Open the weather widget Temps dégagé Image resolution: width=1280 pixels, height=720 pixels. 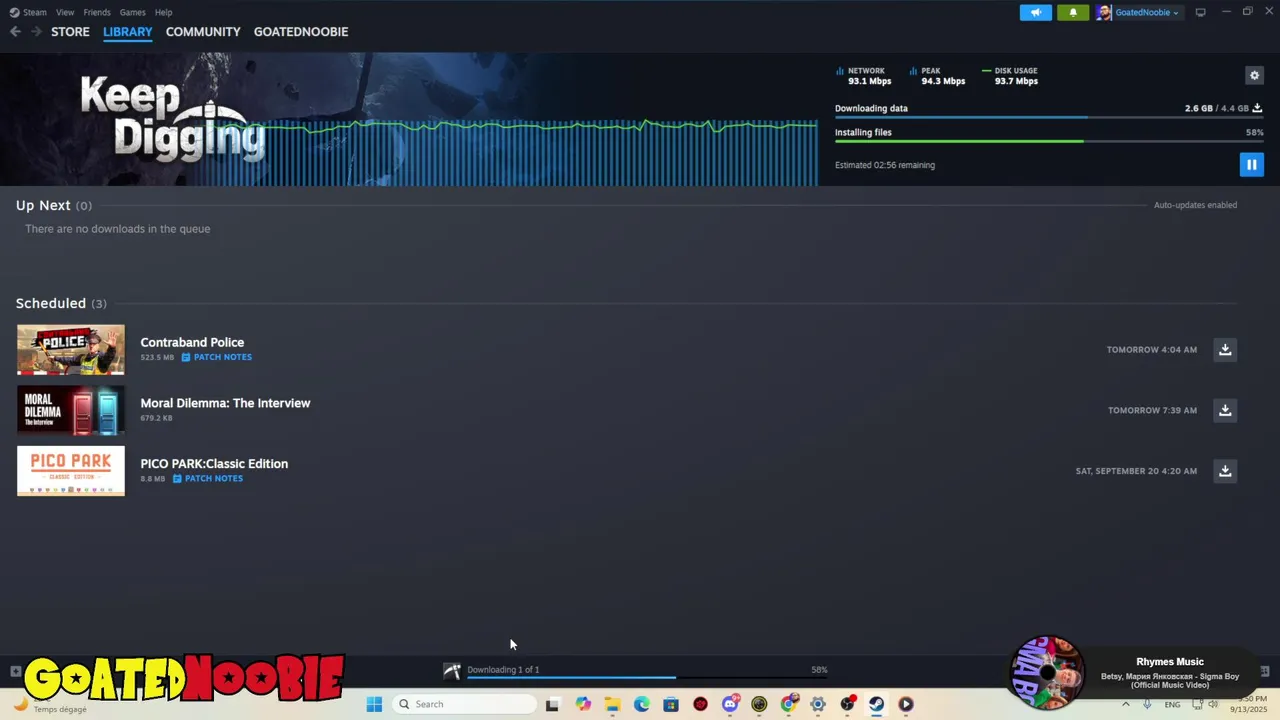(50, 704)
